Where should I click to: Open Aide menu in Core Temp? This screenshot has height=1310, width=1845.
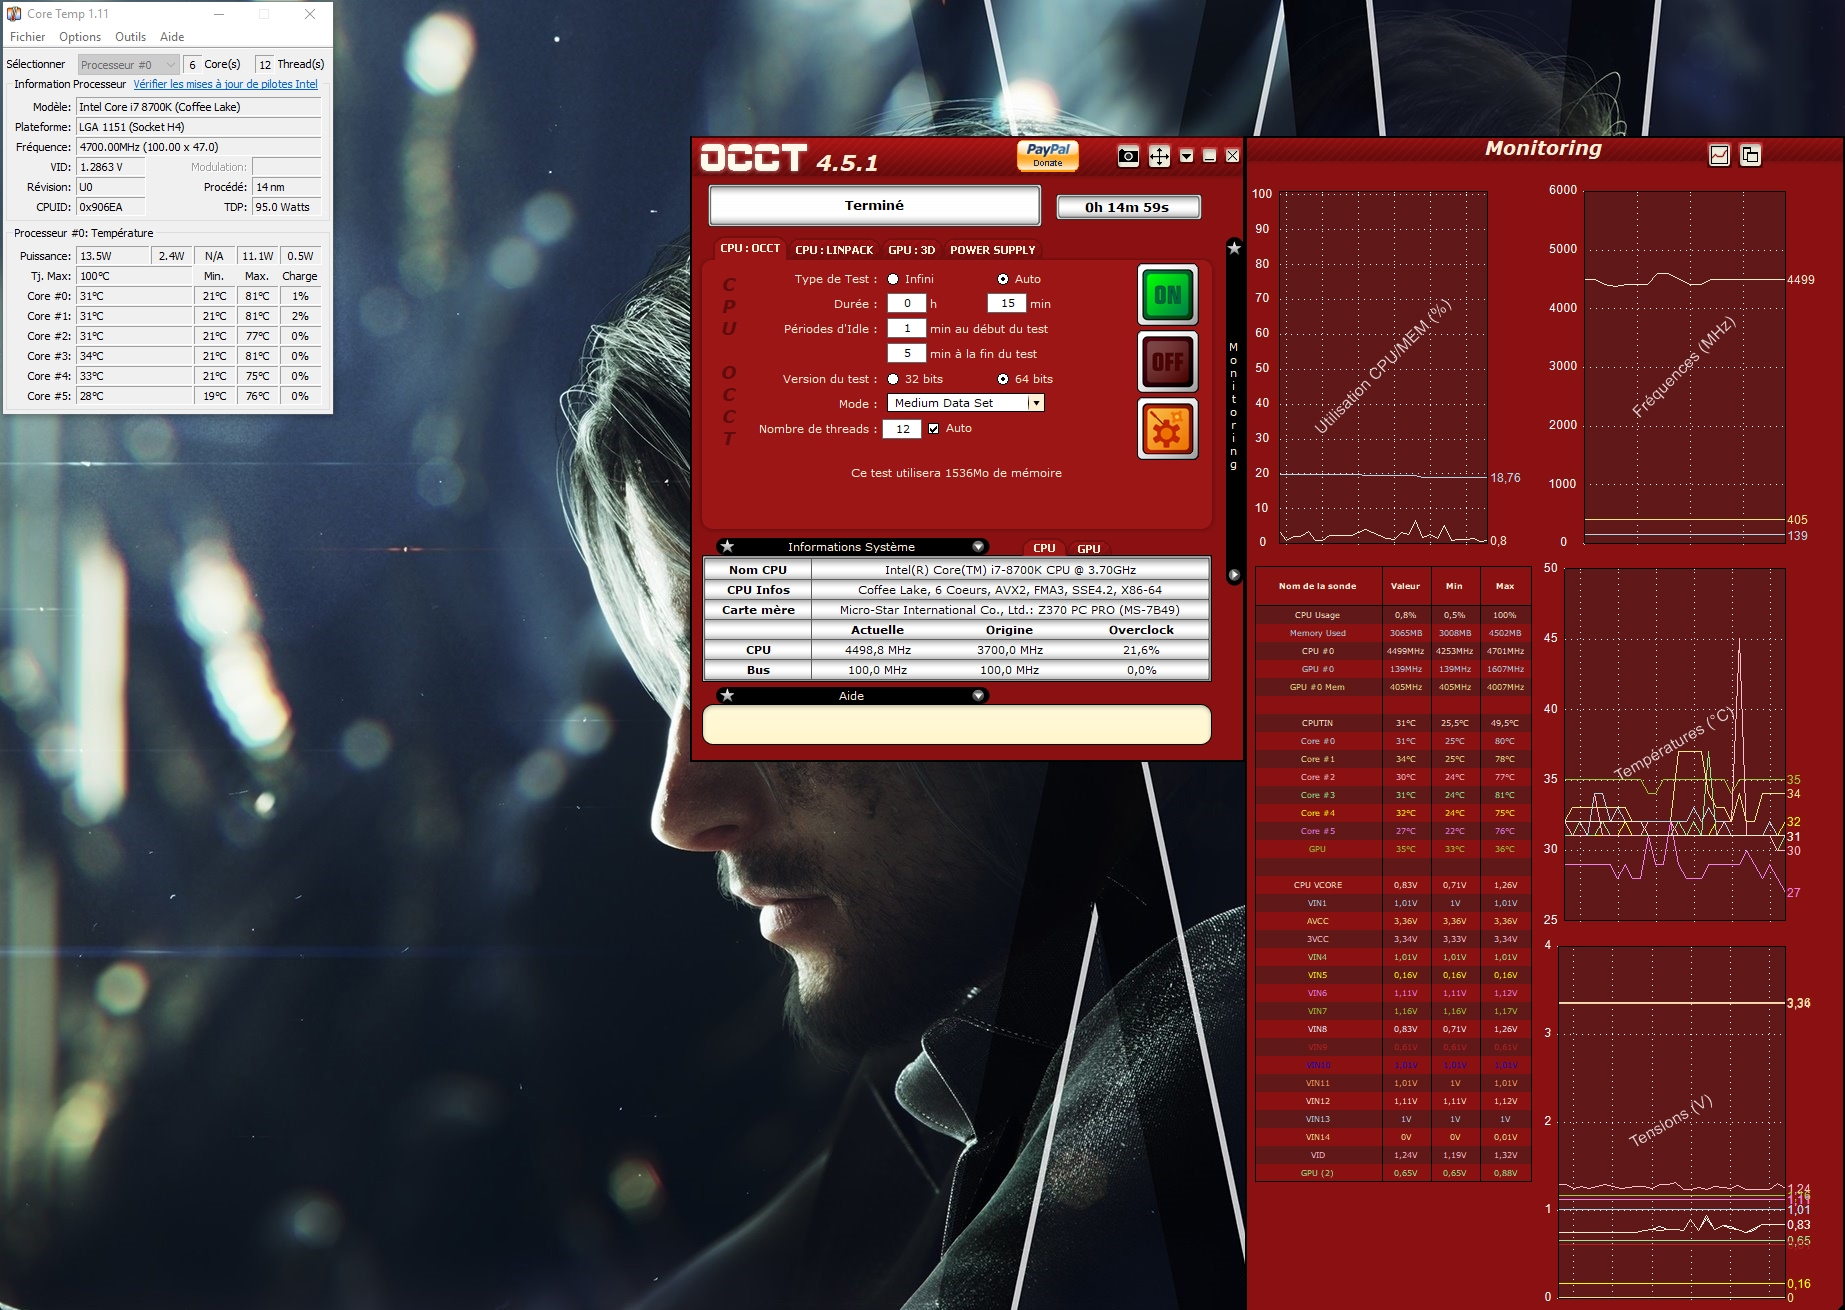172,37
